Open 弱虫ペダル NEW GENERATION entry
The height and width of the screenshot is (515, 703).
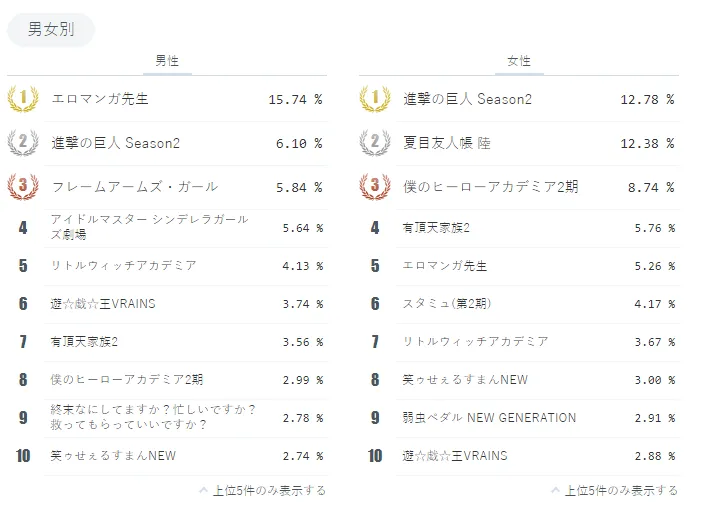pos(489,418)
